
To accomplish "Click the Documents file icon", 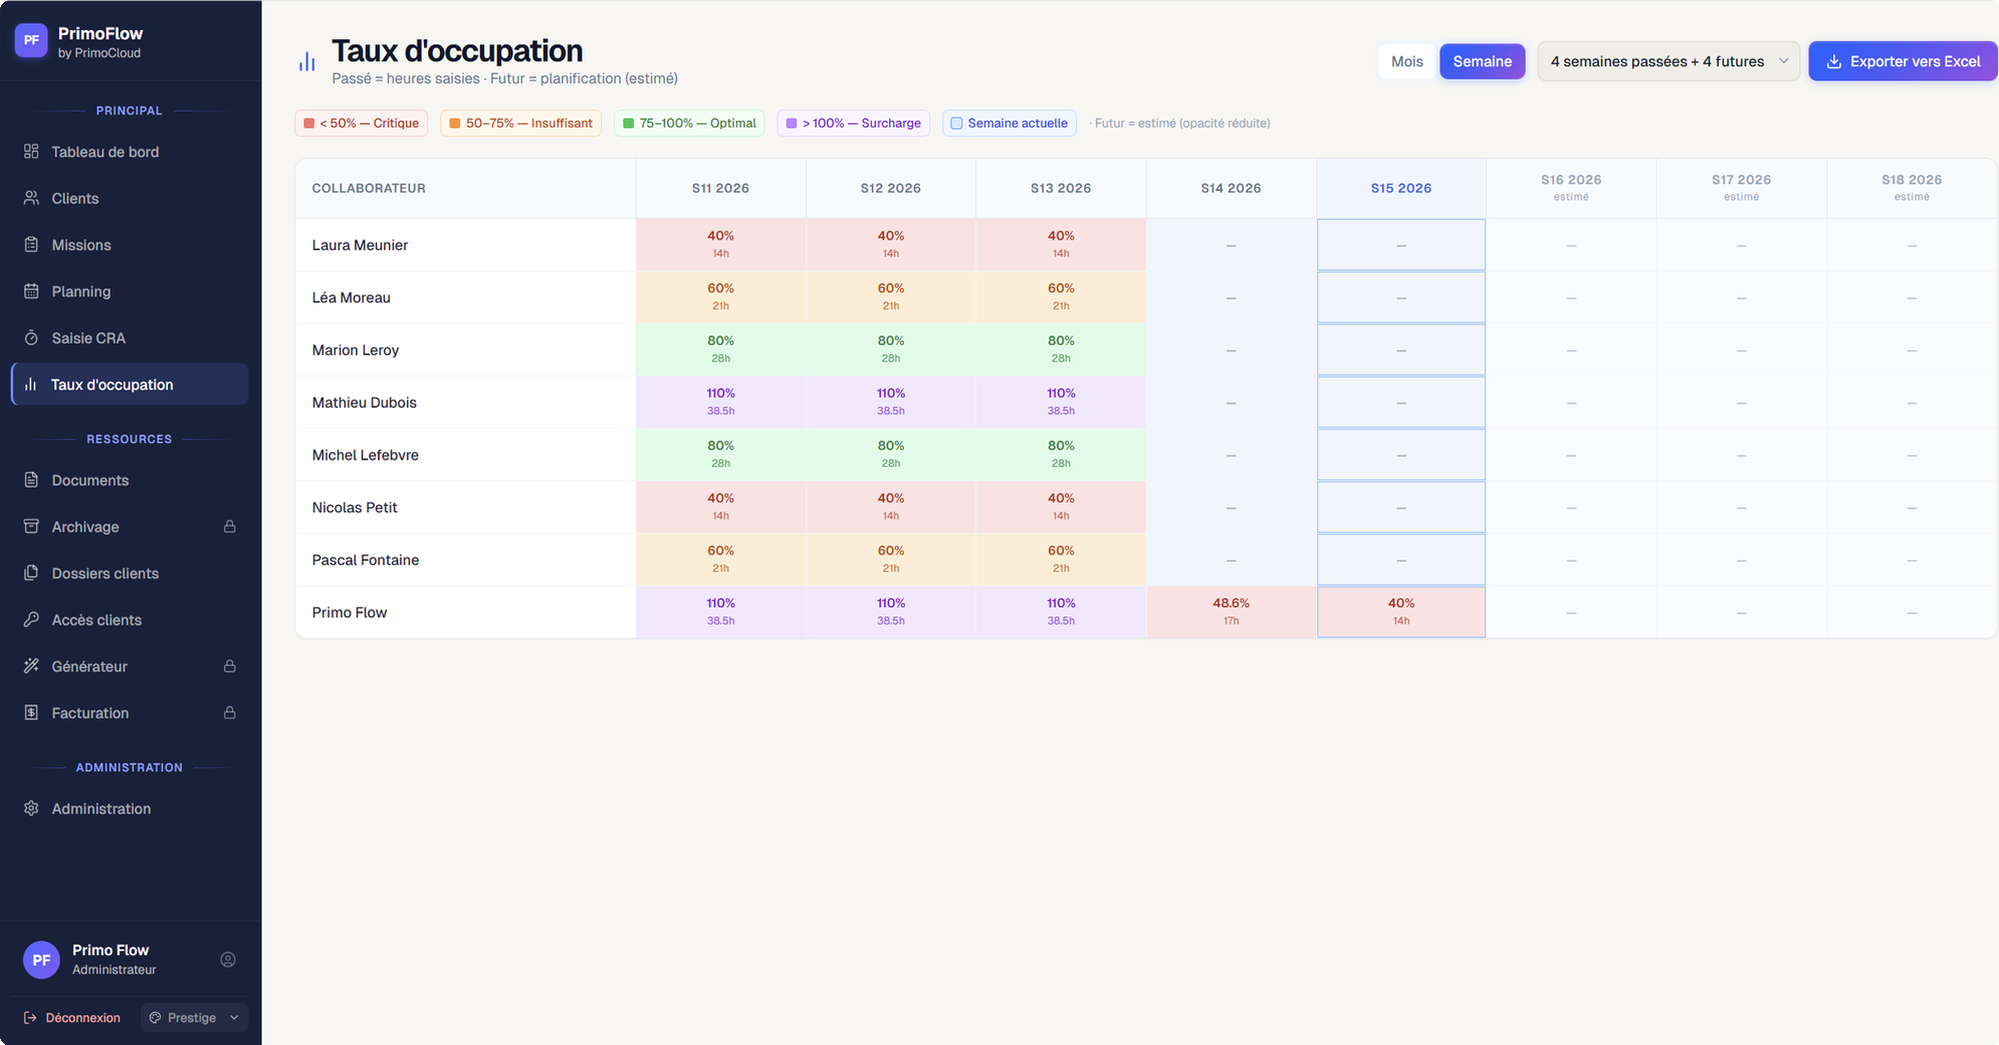I will coord(31,480).
